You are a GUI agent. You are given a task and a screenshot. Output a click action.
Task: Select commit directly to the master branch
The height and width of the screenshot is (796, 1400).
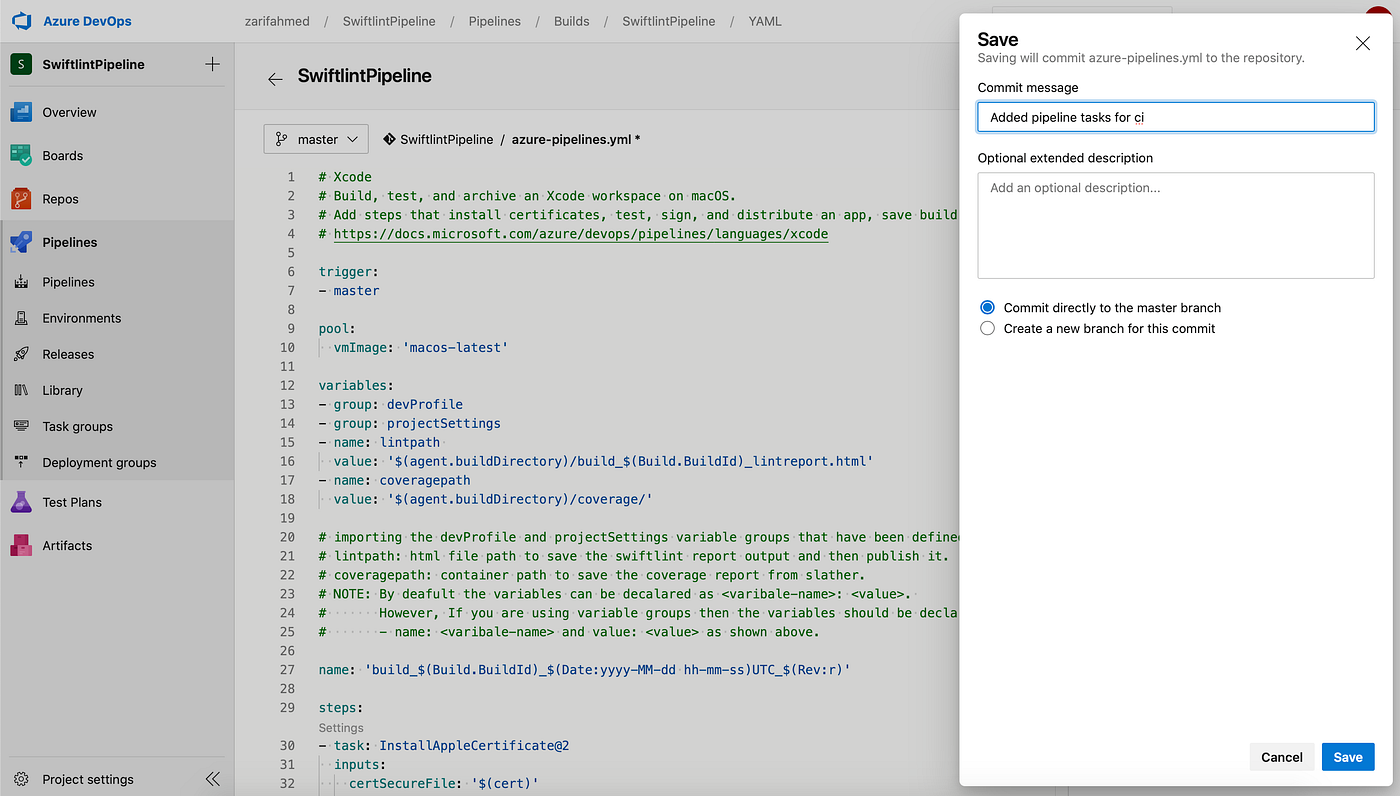click(x=987, y=307)
